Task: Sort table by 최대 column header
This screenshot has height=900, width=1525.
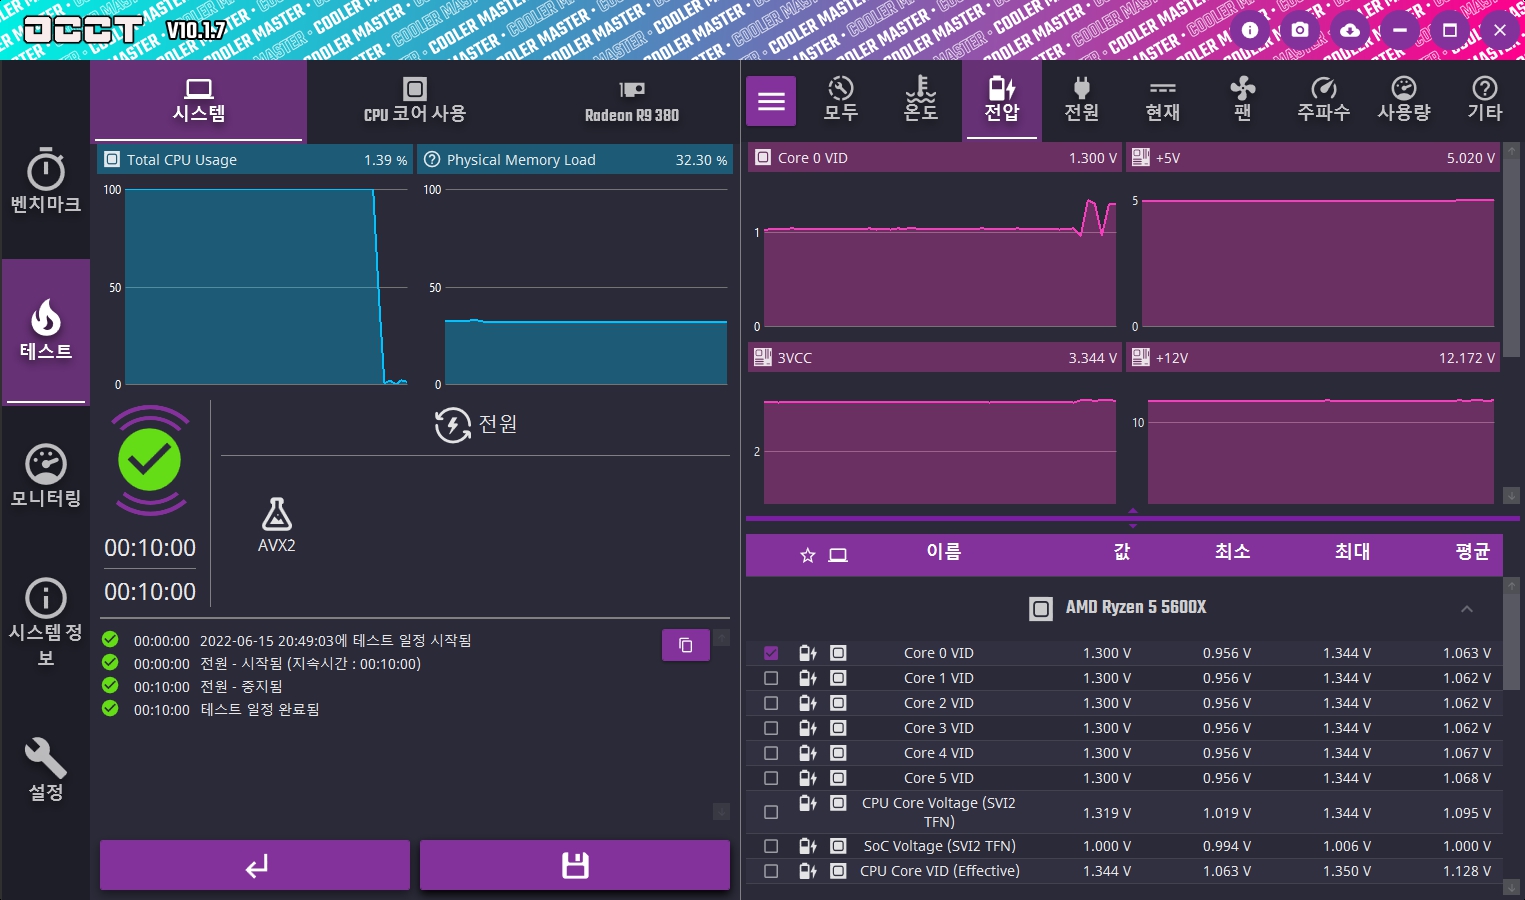Action: (x=1352, y=552)
